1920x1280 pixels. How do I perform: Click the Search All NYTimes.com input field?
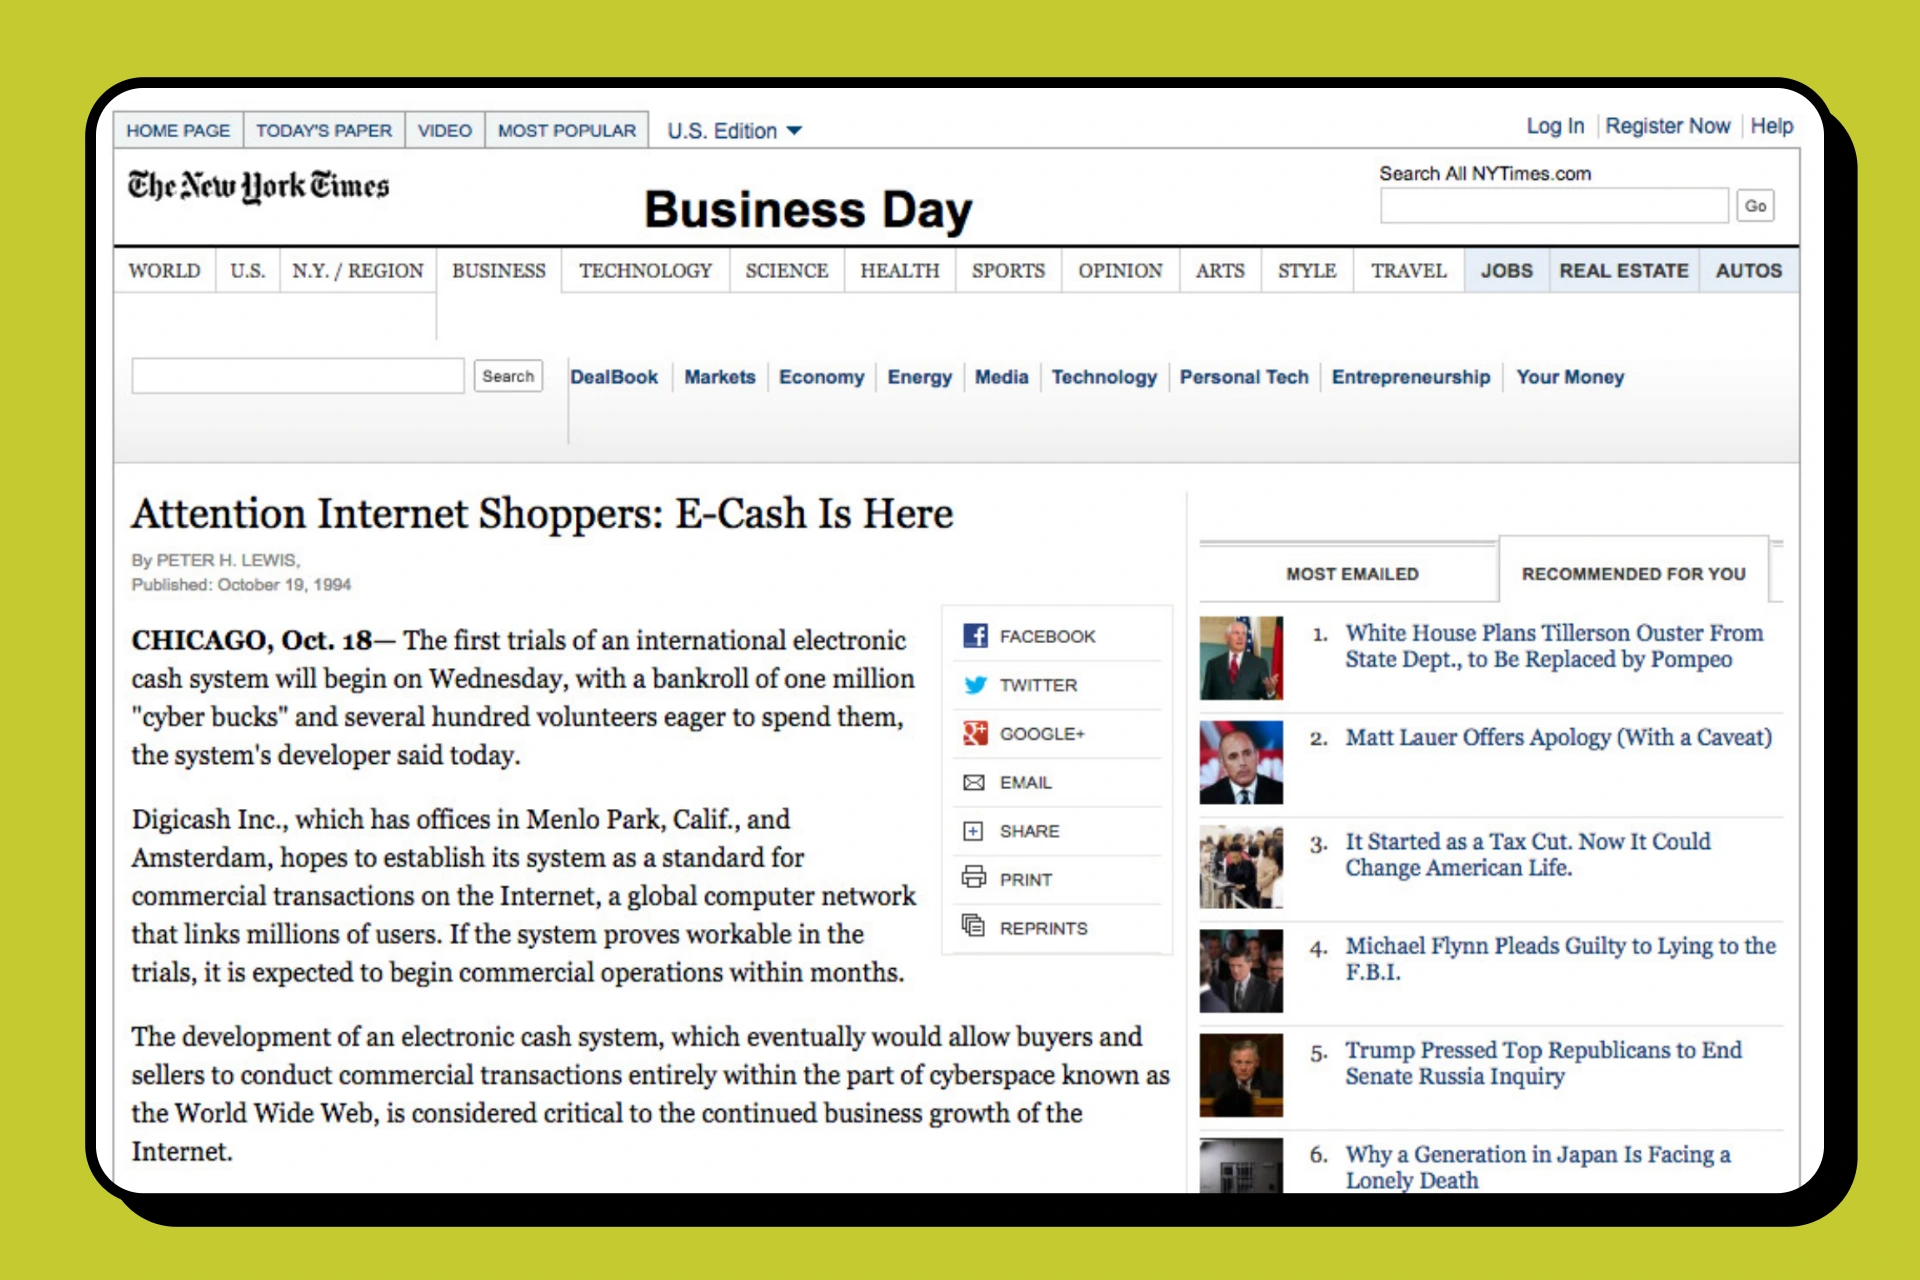point(1553,206)
